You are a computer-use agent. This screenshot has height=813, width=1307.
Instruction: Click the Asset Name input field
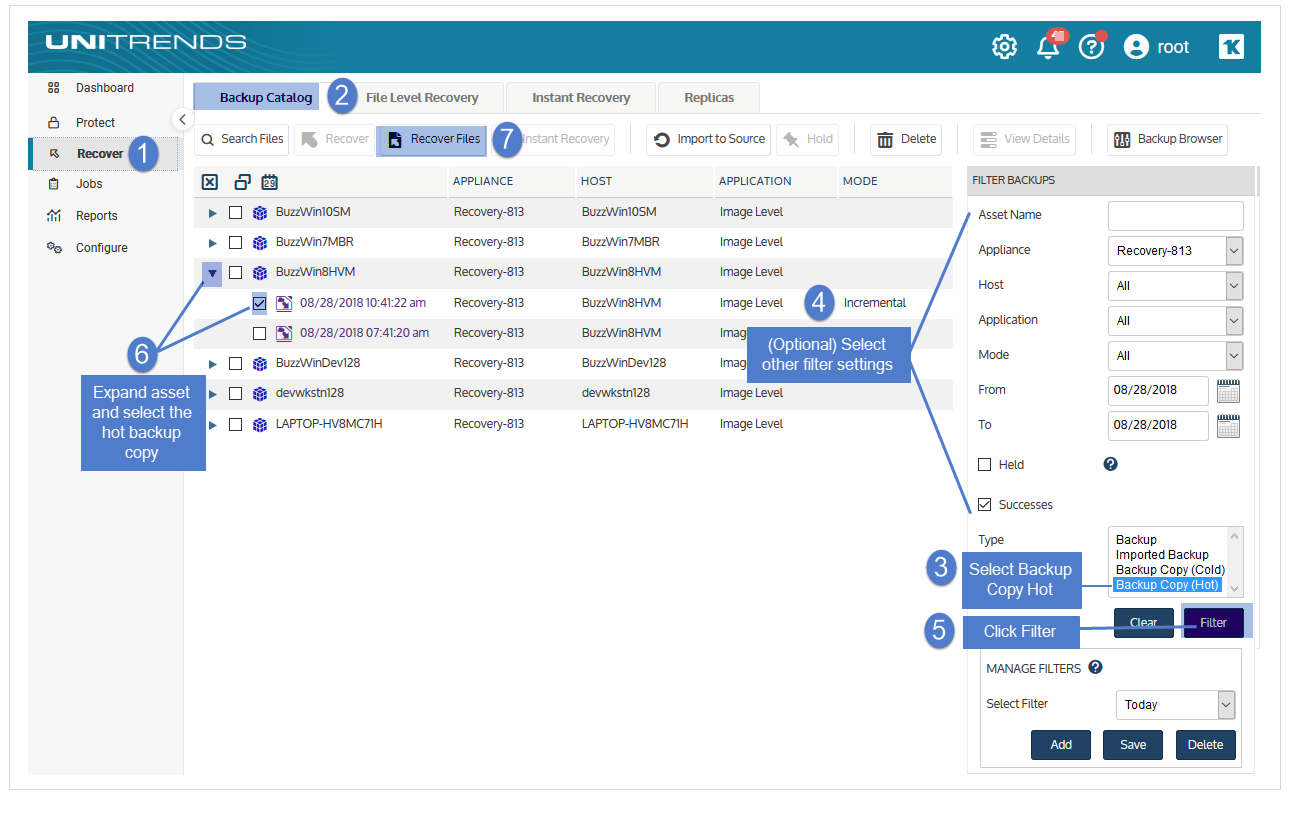click(x=1176, y=215)
